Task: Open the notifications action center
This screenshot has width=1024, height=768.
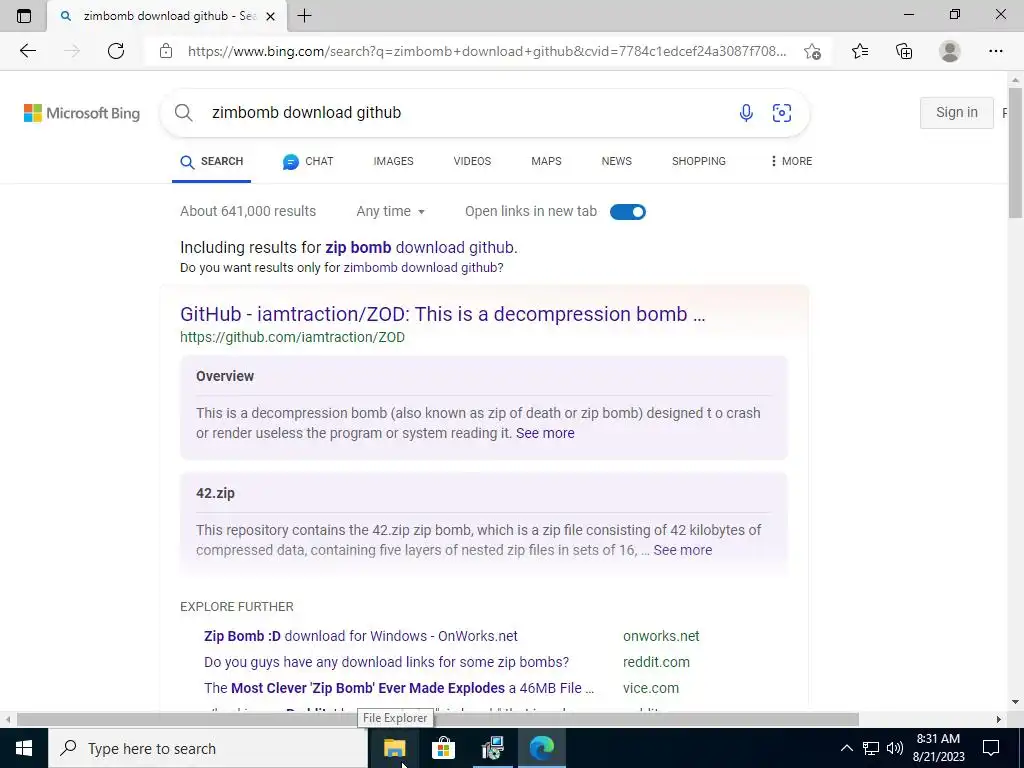Action: pos(991,748)
